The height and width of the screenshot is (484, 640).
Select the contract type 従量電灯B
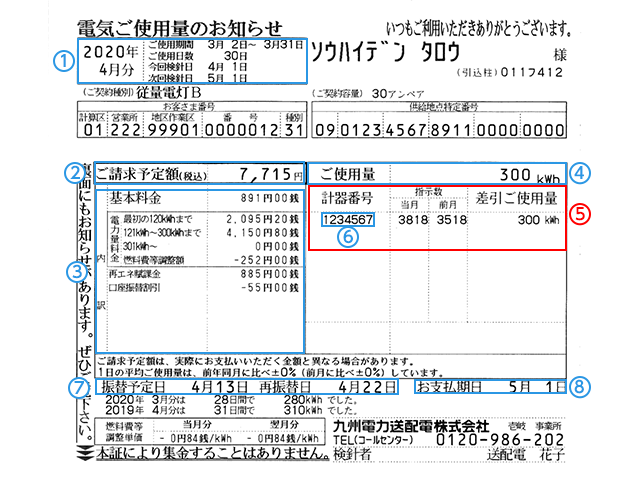(x=169, y=93)
